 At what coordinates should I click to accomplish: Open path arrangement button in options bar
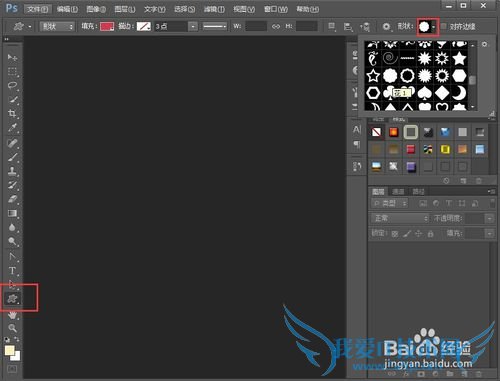(365, 26)
